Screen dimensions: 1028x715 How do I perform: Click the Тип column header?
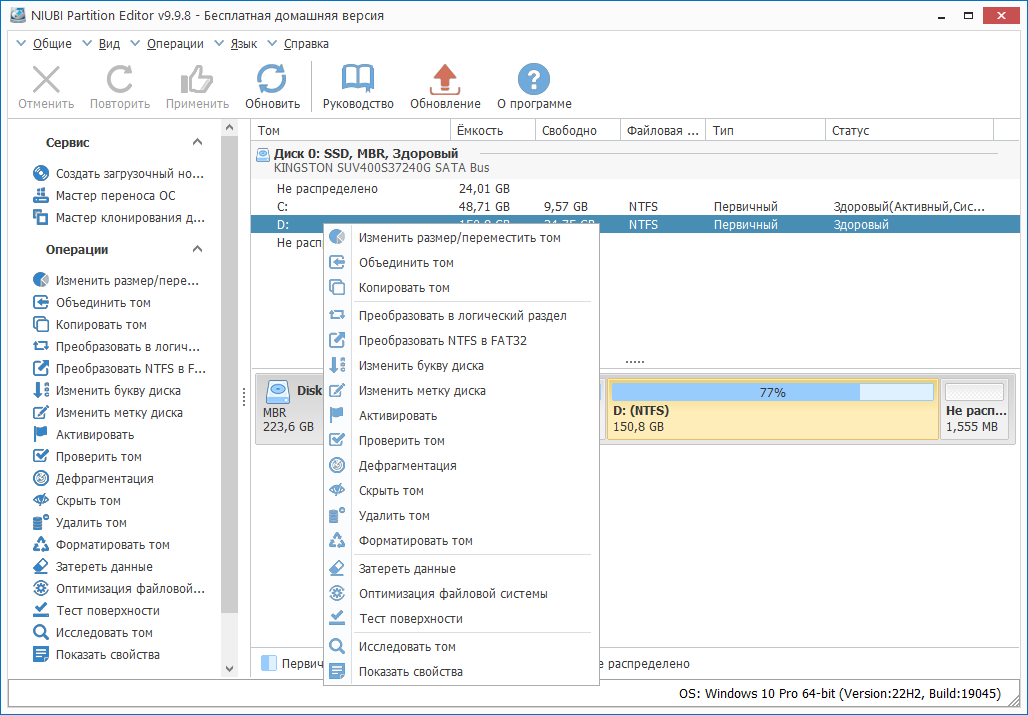[765, 130]
